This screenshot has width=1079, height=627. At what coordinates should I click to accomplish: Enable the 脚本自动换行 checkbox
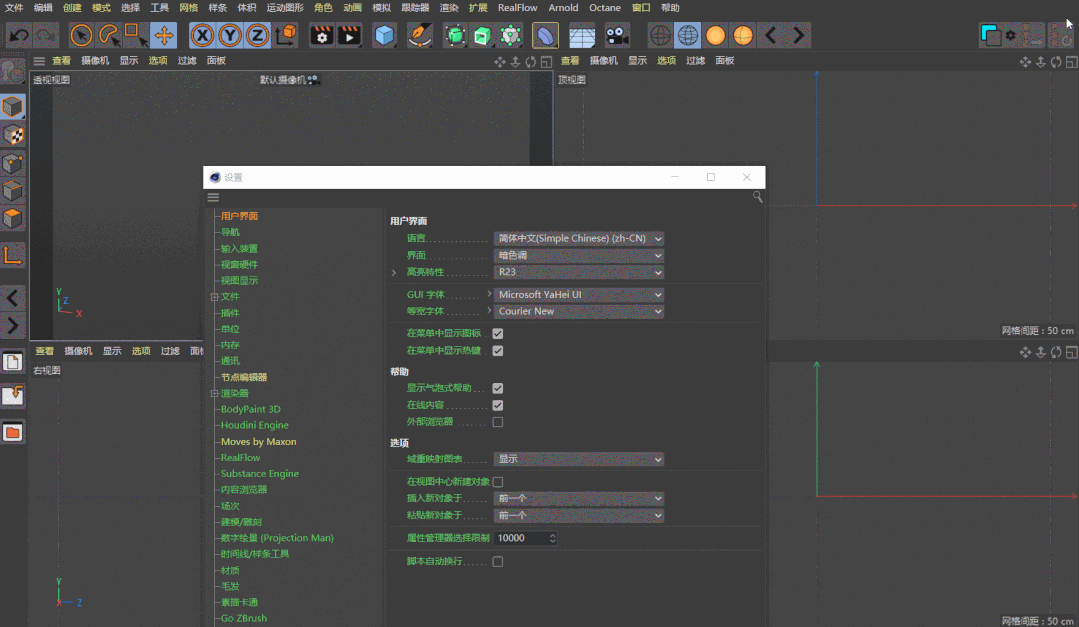click(498, 562)
